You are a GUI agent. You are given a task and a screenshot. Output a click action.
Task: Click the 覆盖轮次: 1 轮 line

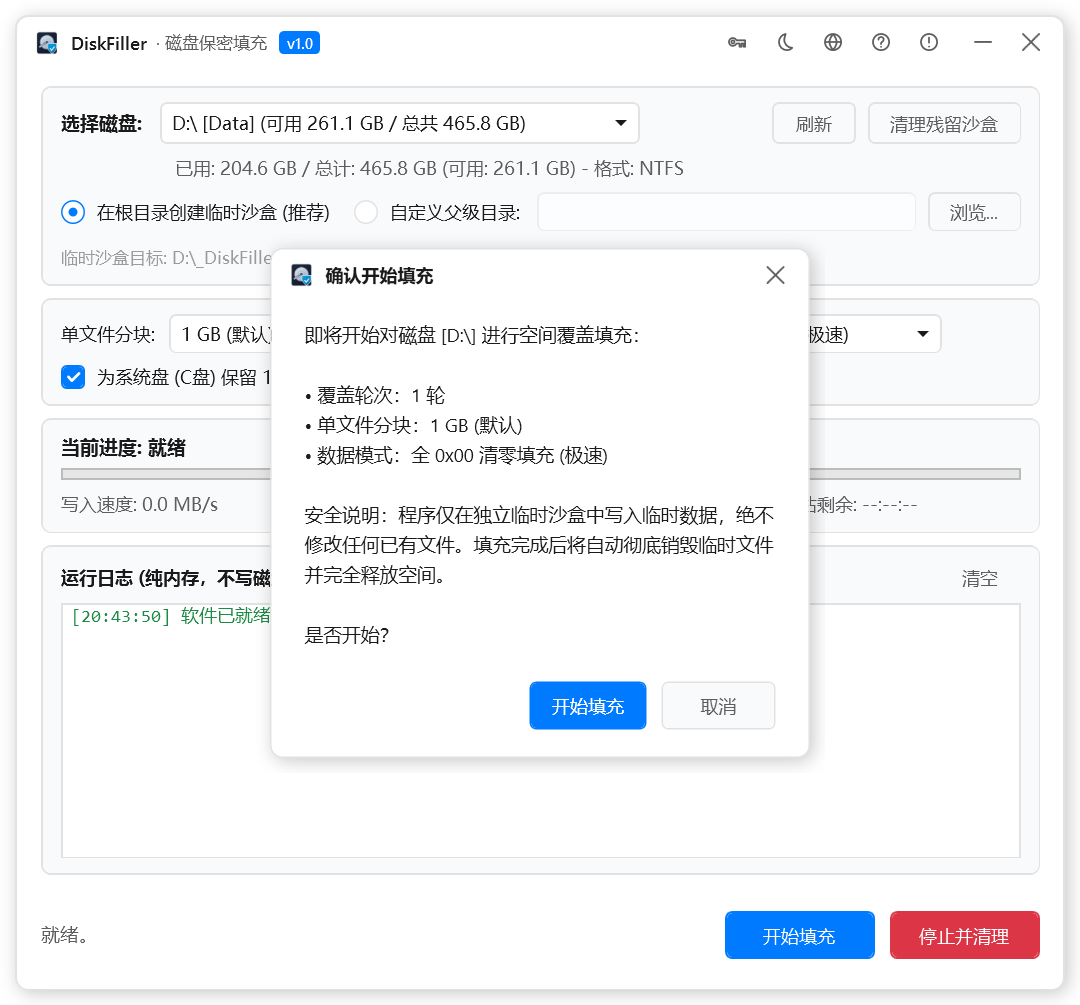coord(375,395)
